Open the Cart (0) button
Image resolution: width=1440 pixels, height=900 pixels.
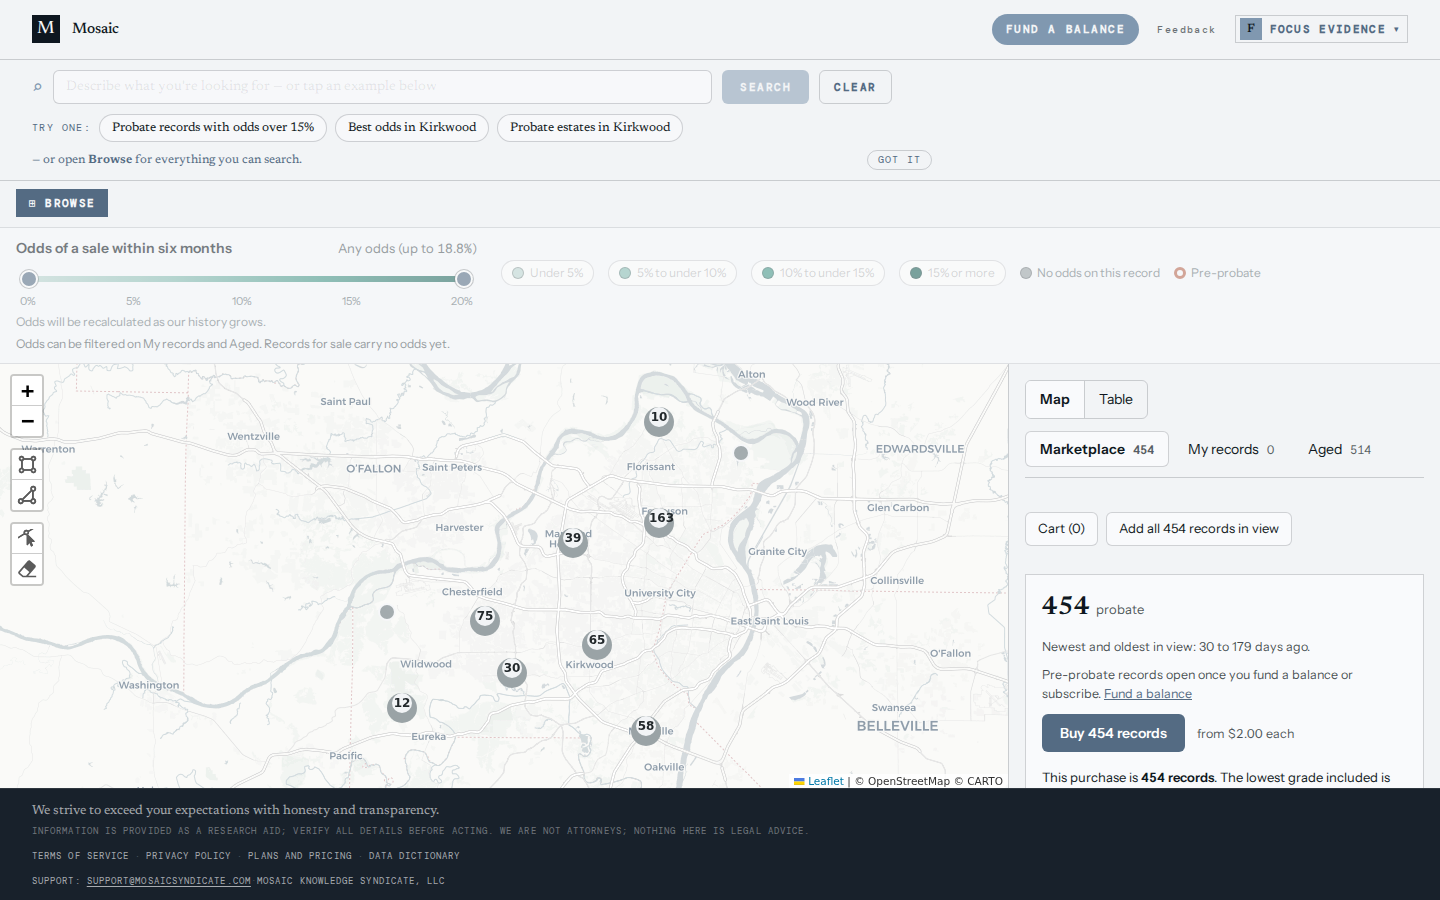click(1061, 529)
